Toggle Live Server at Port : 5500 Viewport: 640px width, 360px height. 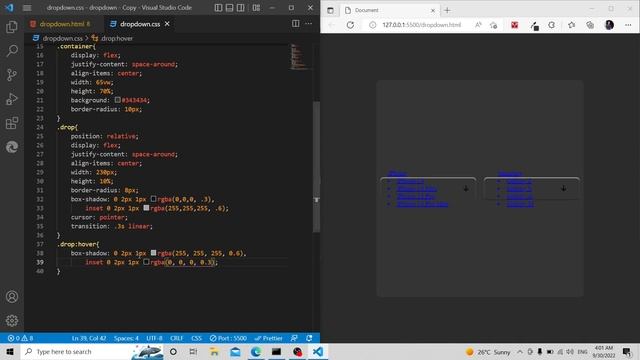228,338
